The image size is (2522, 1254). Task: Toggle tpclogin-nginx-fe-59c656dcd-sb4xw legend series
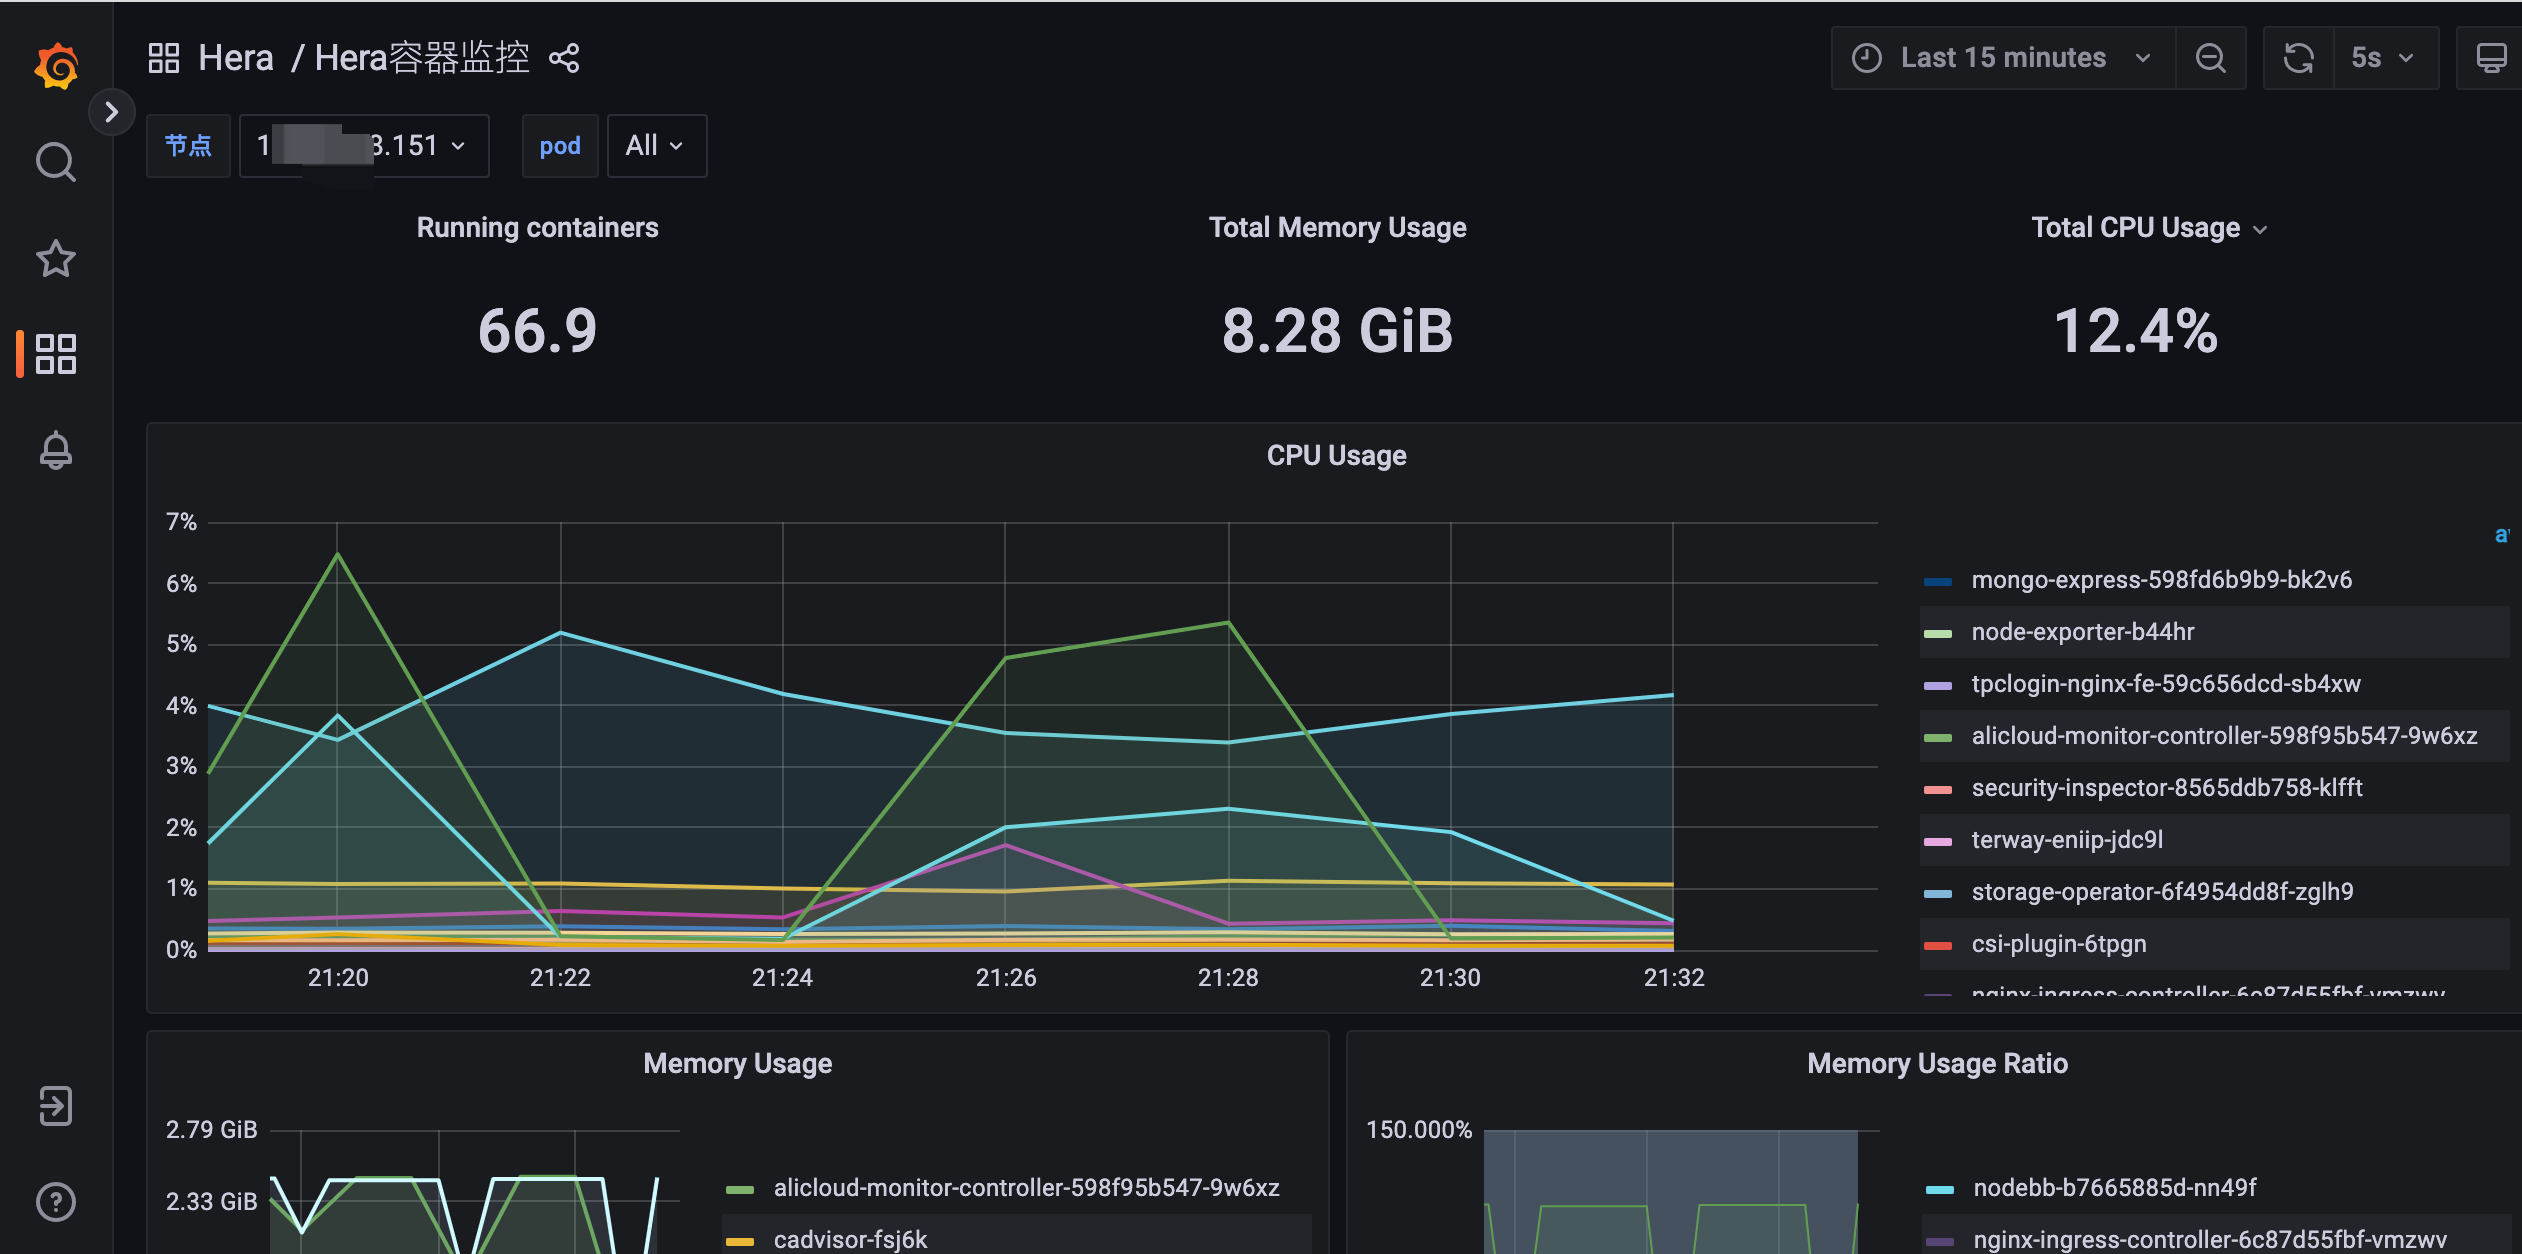(x=2166, y=684)
